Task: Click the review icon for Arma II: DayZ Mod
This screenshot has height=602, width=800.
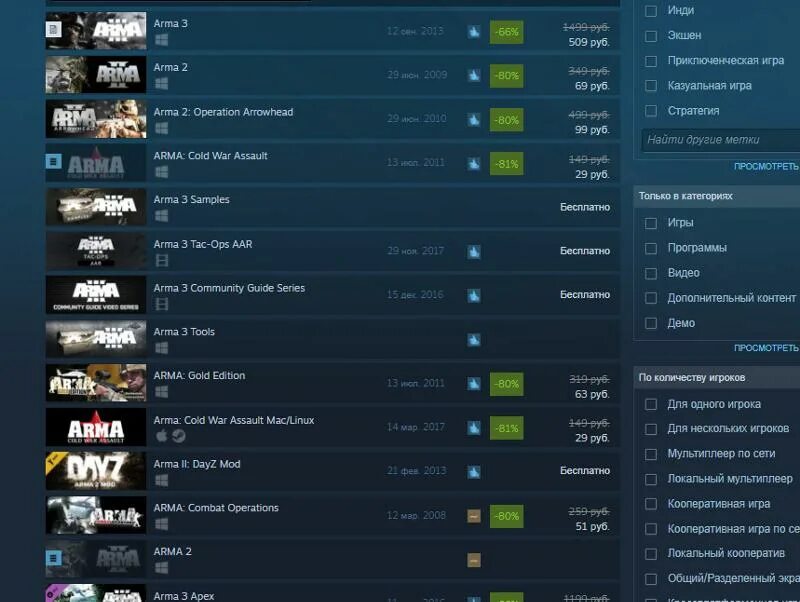Action: tap(473, 471)
